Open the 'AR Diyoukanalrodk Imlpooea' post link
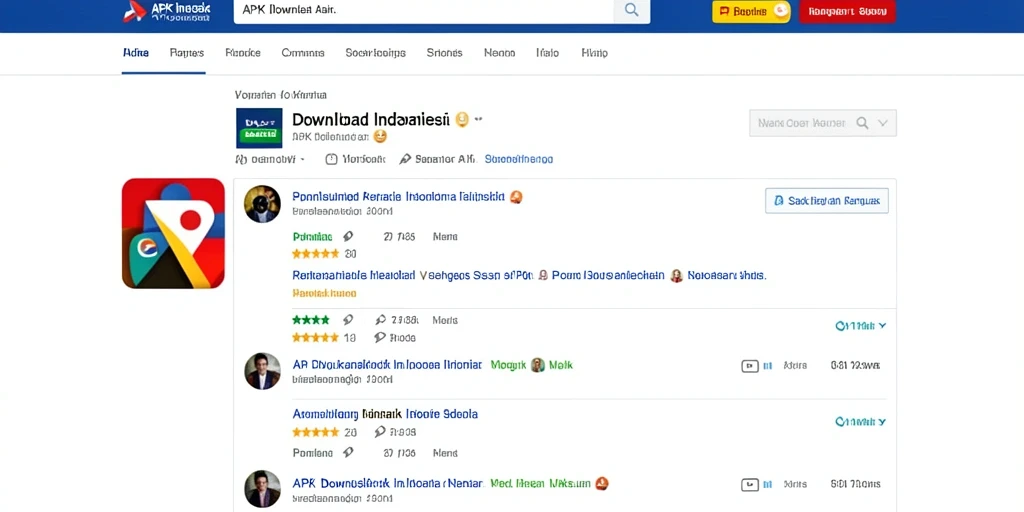The height and width of the screenshot is (512, 1024). tap(387, 364)
